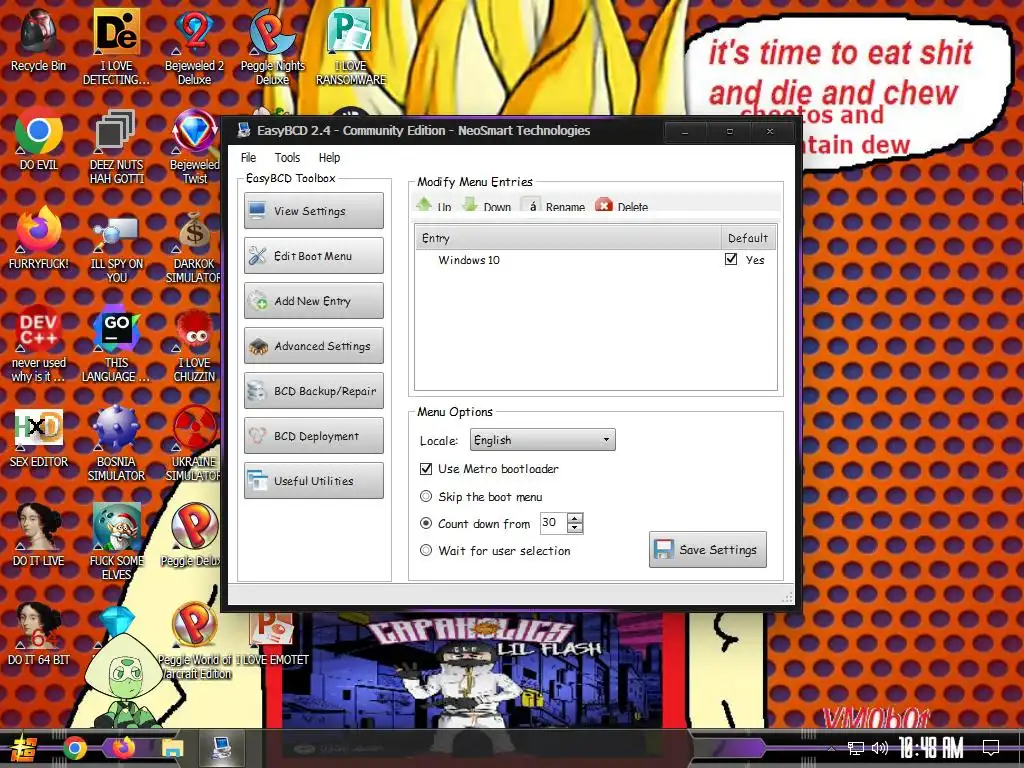Select the Bejeweled 2 Deluxe desktop icon
The width and height of the screenshot is (1024, 768).
pos(194,47)
